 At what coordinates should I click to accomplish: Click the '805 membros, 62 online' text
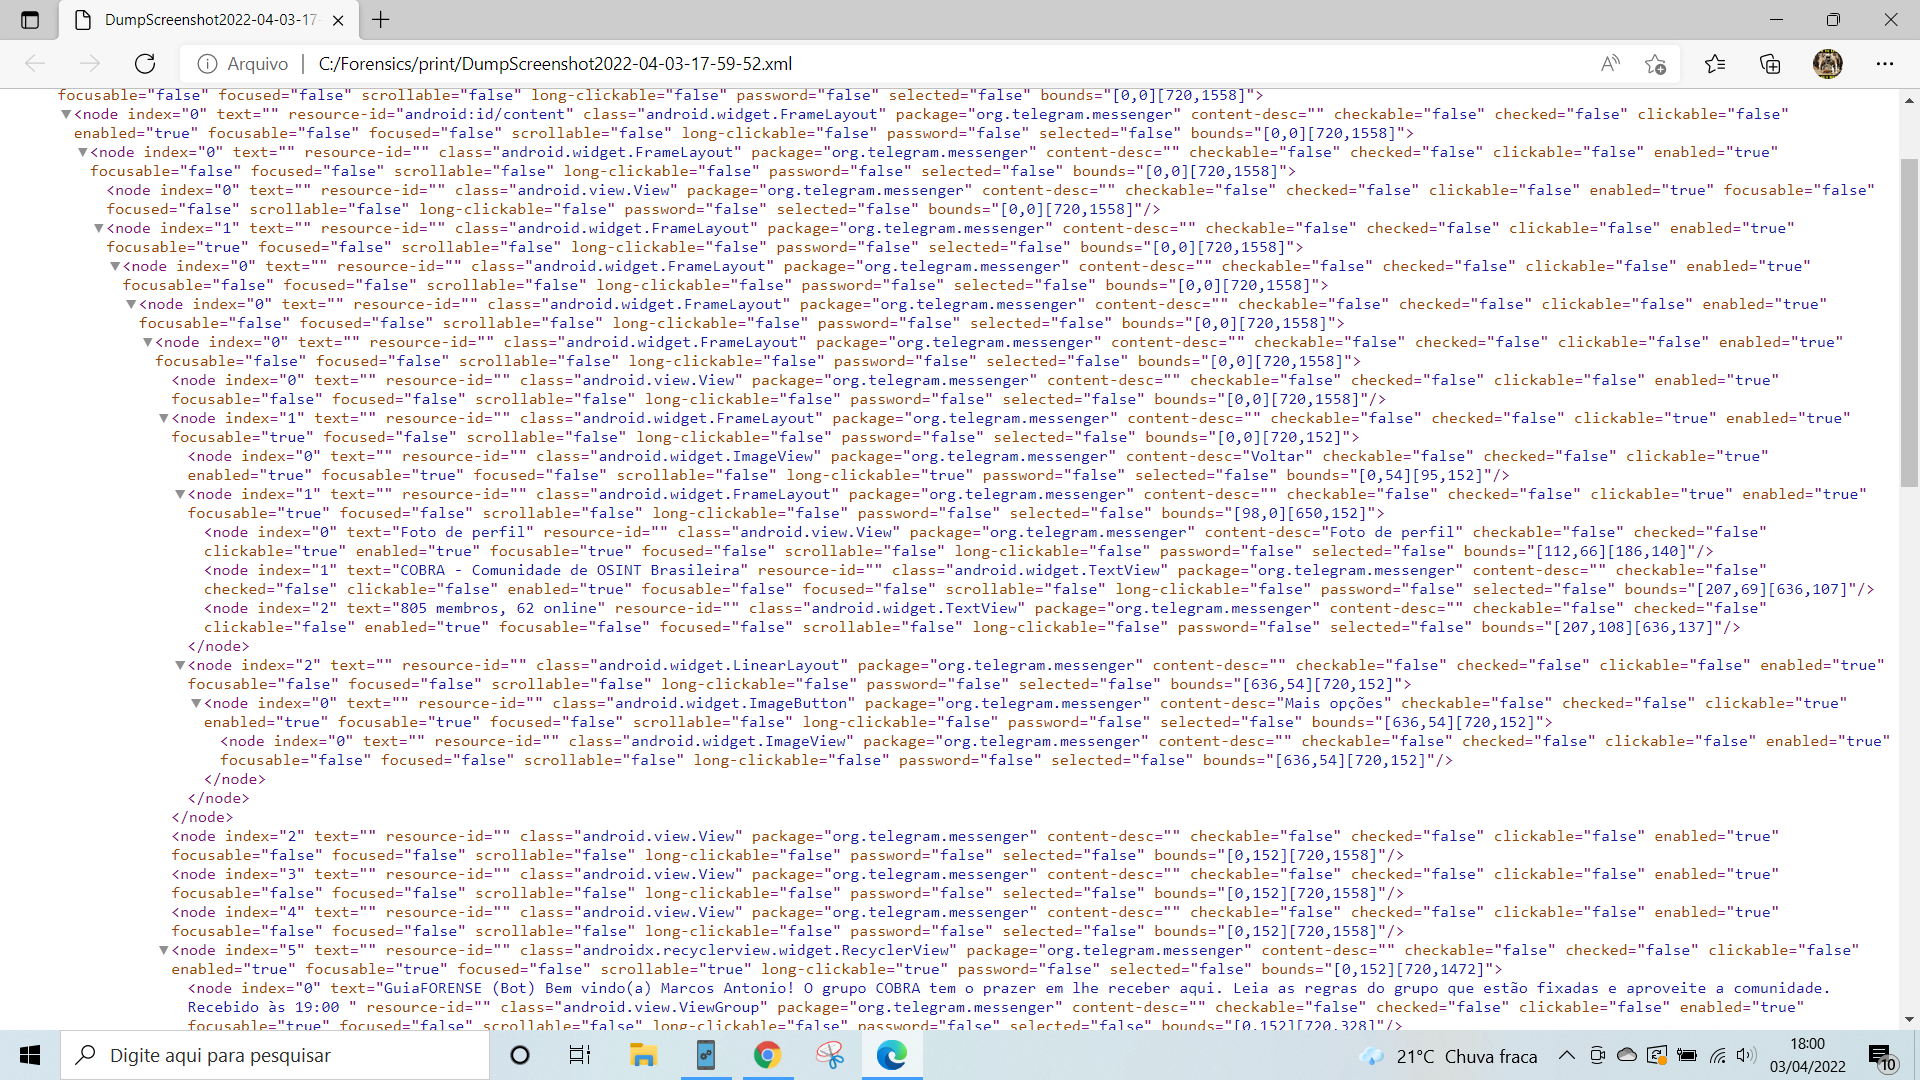coord(500,608)
